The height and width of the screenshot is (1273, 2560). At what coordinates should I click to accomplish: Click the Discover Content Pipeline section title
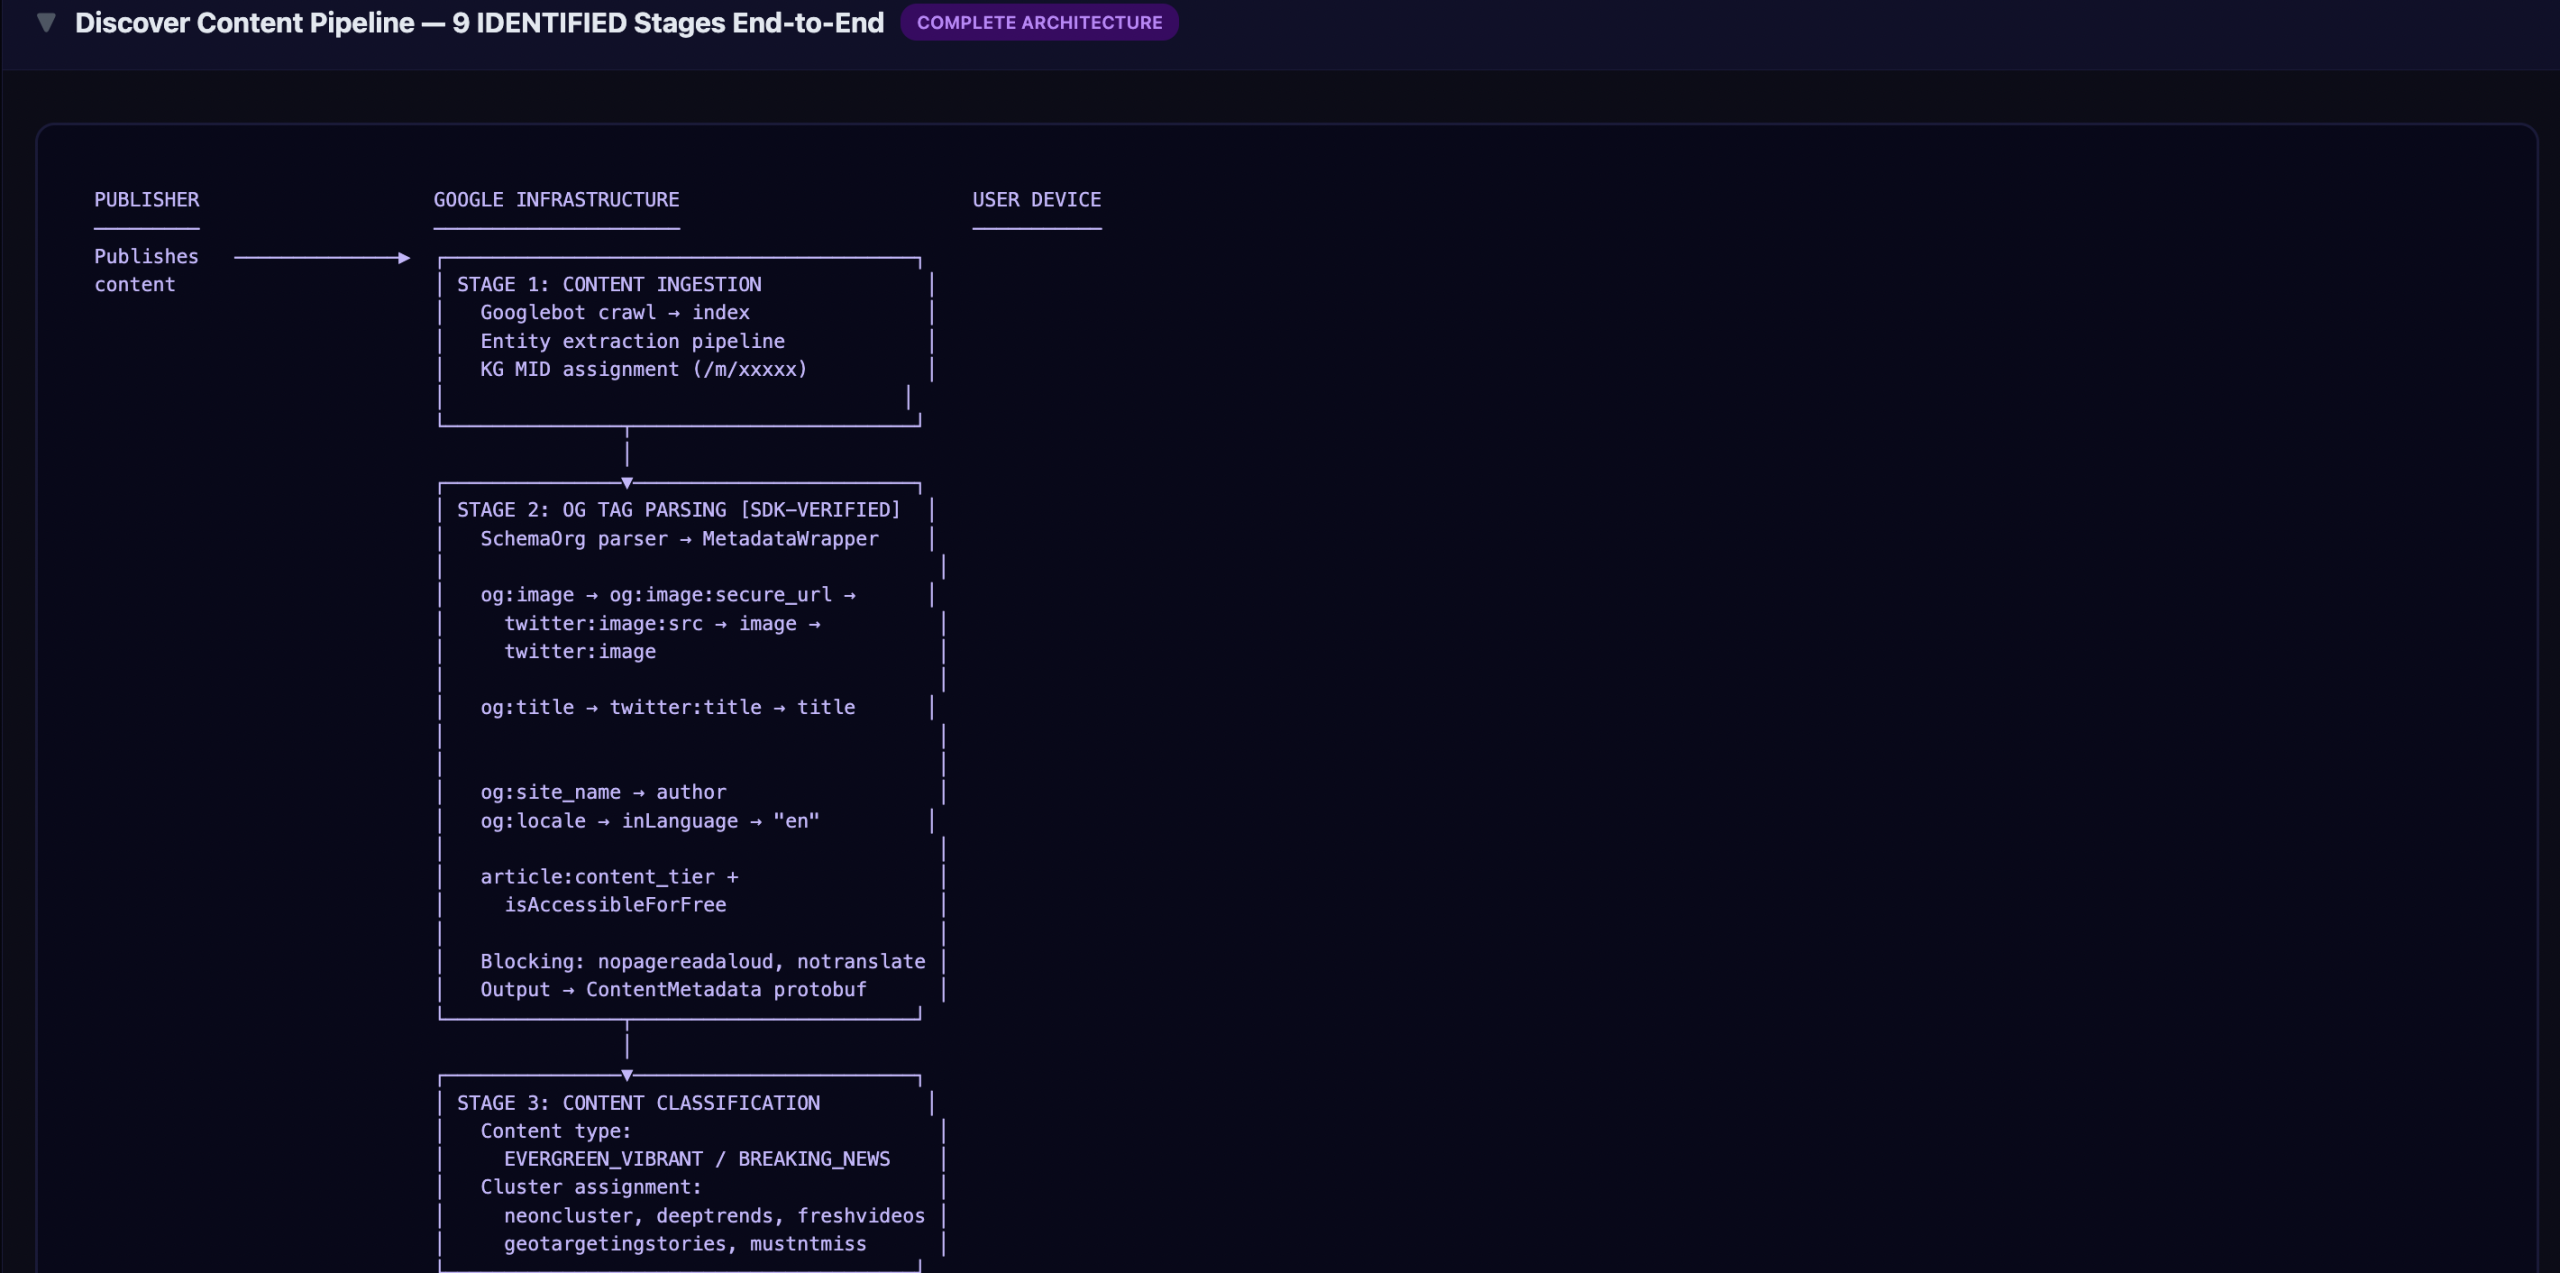[x=479, y=23]
